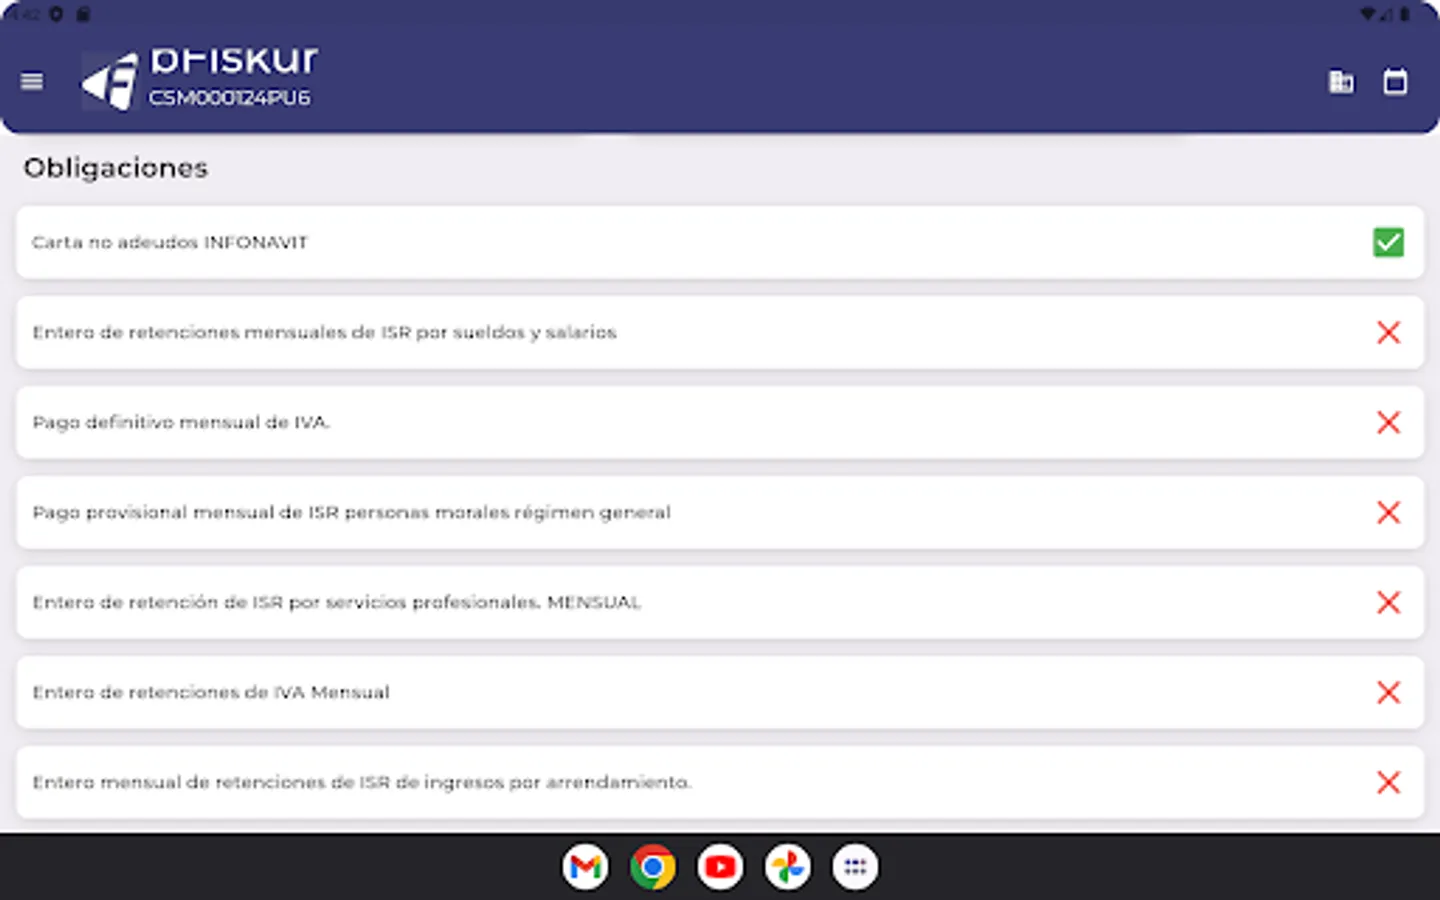Click the red X for ISR sueldos y salarios row
This screenshot has height=900, width=1440.
1388,333
